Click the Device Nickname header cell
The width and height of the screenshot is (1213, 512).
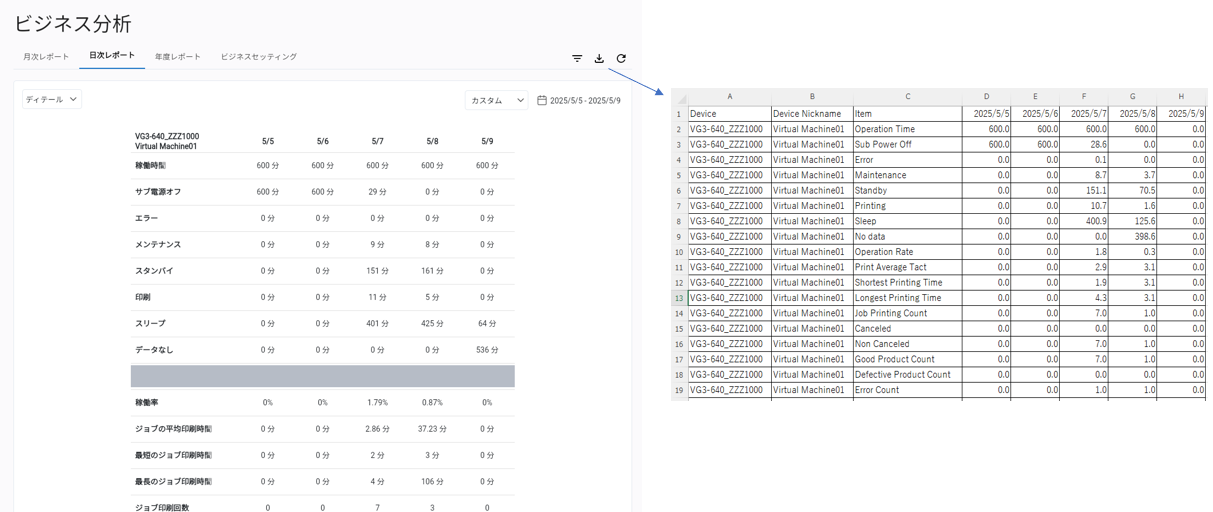[x=812, y=114]
